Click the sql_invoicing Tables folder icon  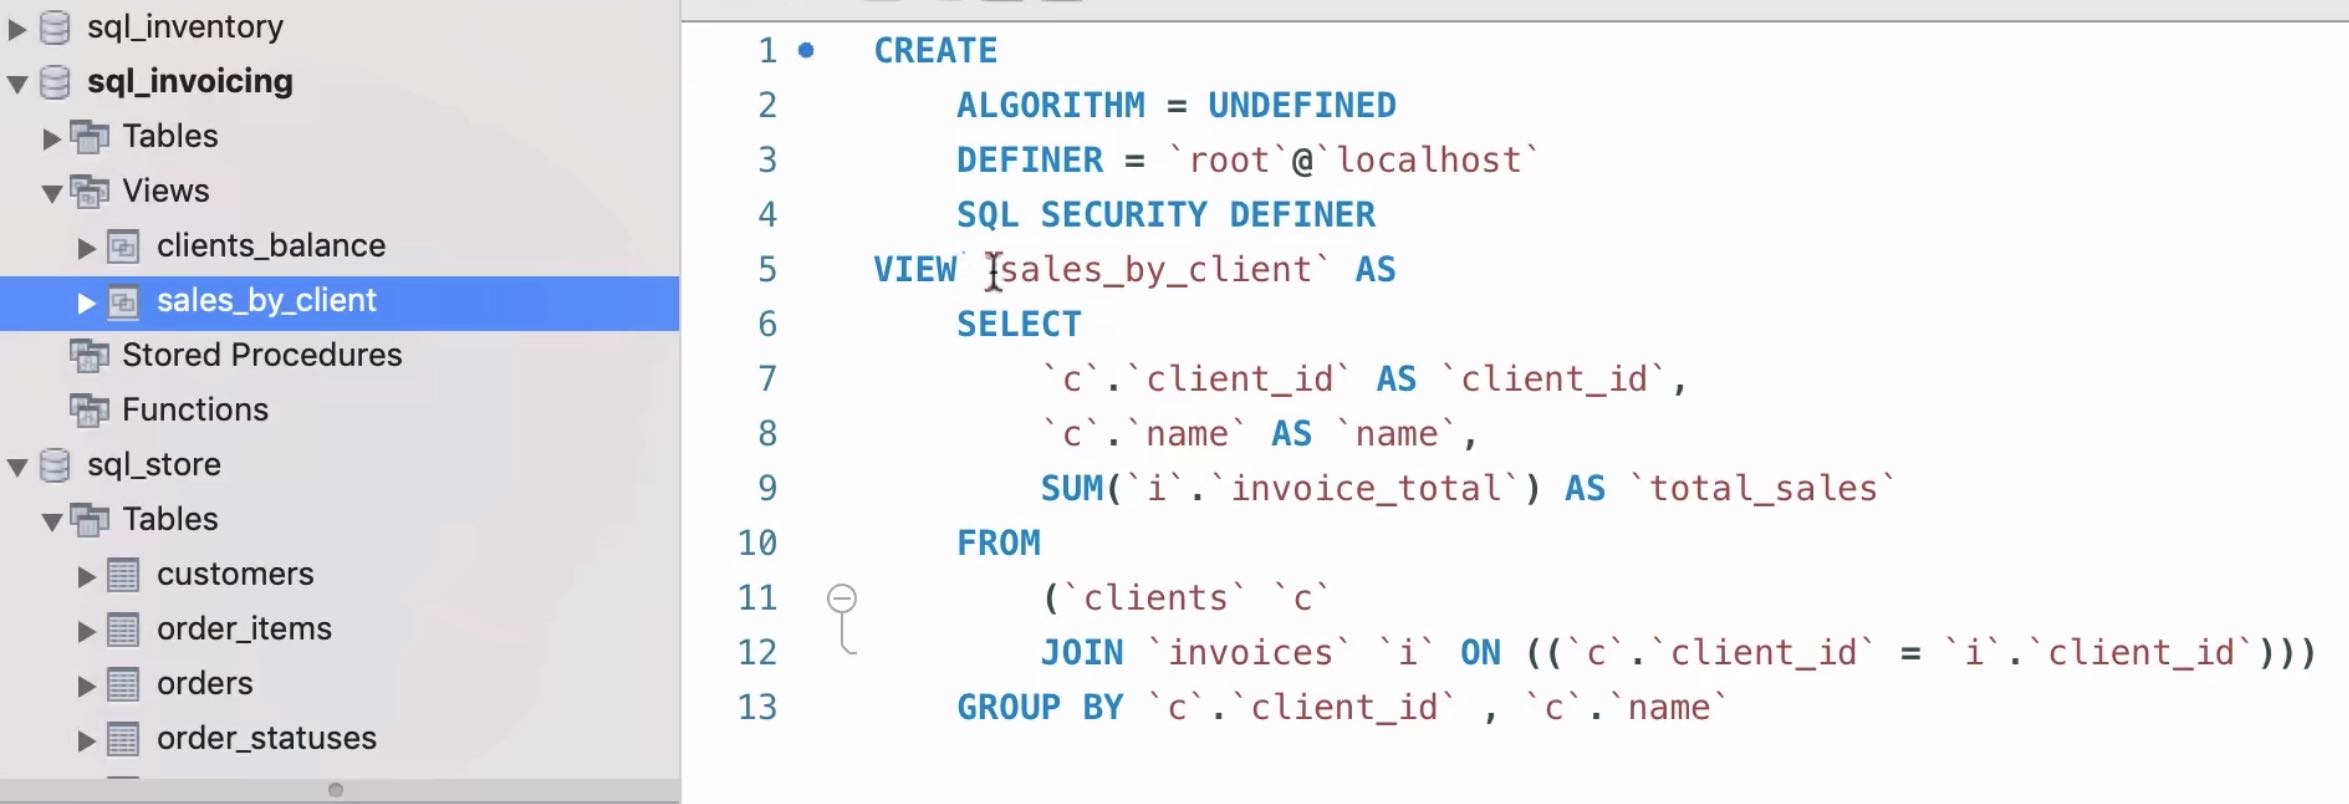(89, 137)
